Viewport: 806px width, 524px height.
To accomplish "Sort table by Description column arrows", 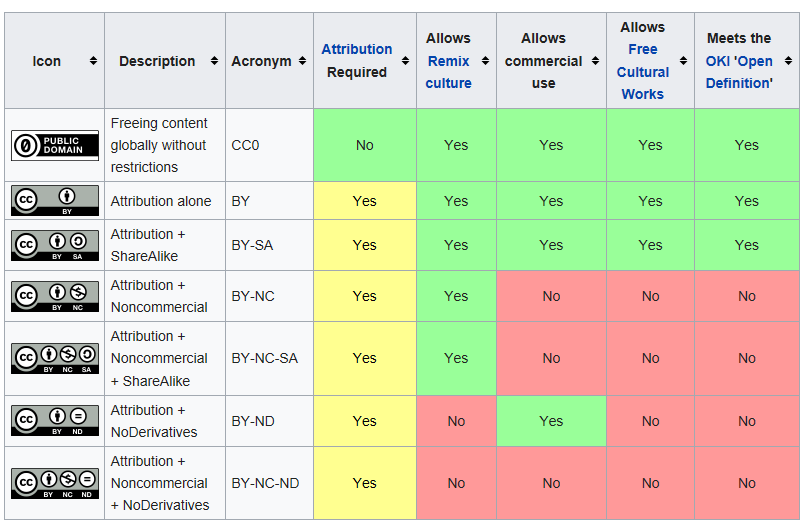I will tap(214, 61).
